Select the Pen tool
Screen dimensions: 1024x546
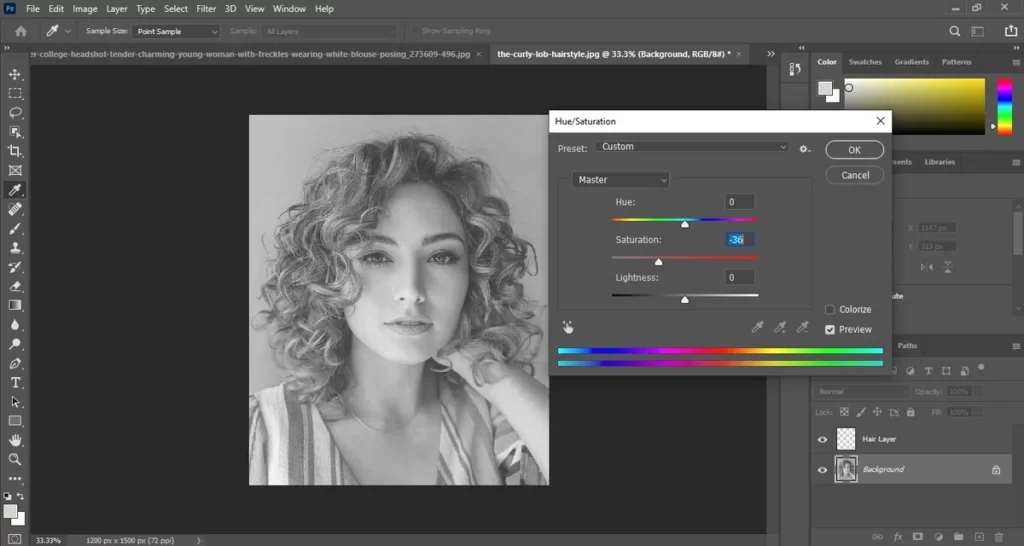pyautogui.click(x=15, y=363)
